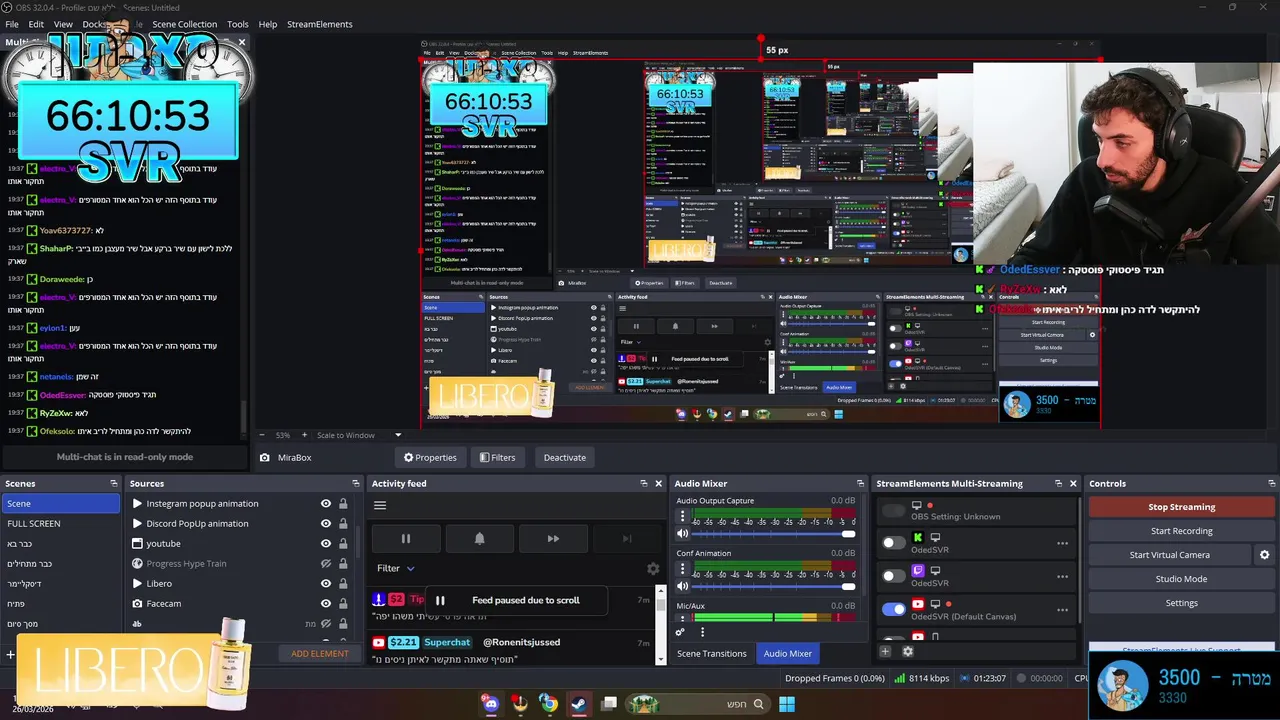Close the StreamElements Multi-Streaming dock
The image size is (1280, 720).
pos(1073,483)
